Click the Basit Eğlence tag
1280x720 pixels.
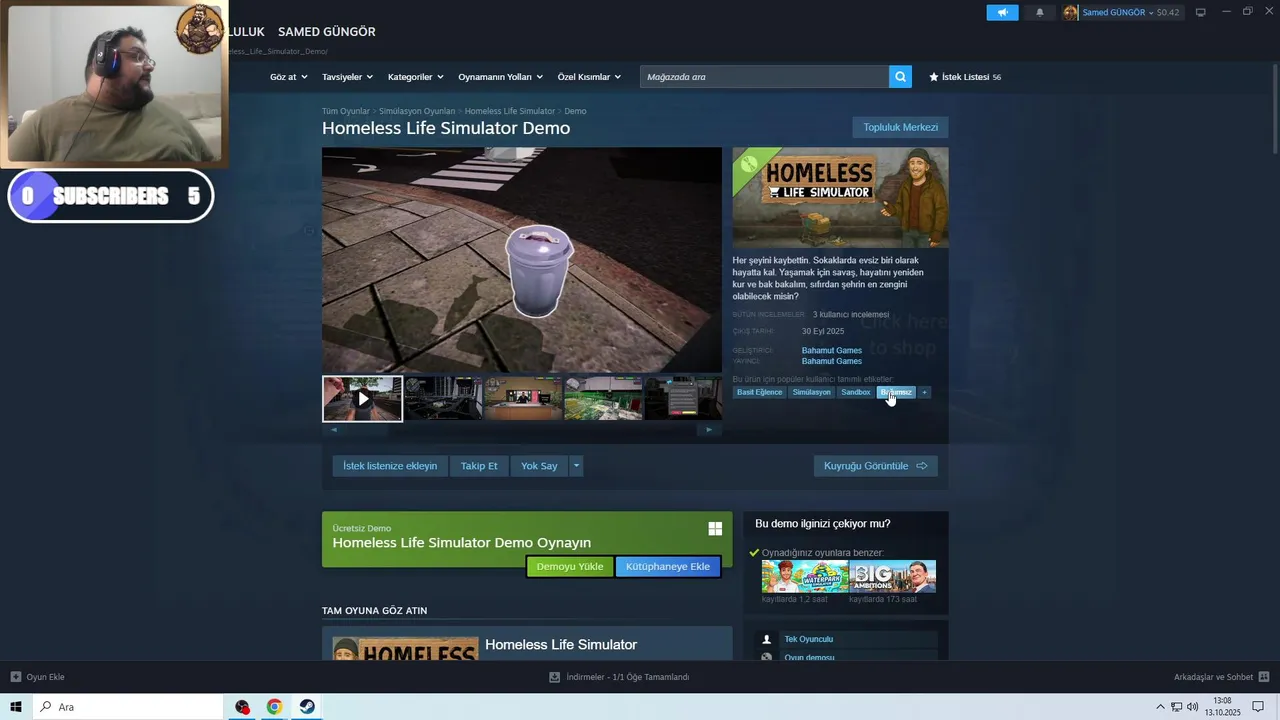tap(759, 392)
